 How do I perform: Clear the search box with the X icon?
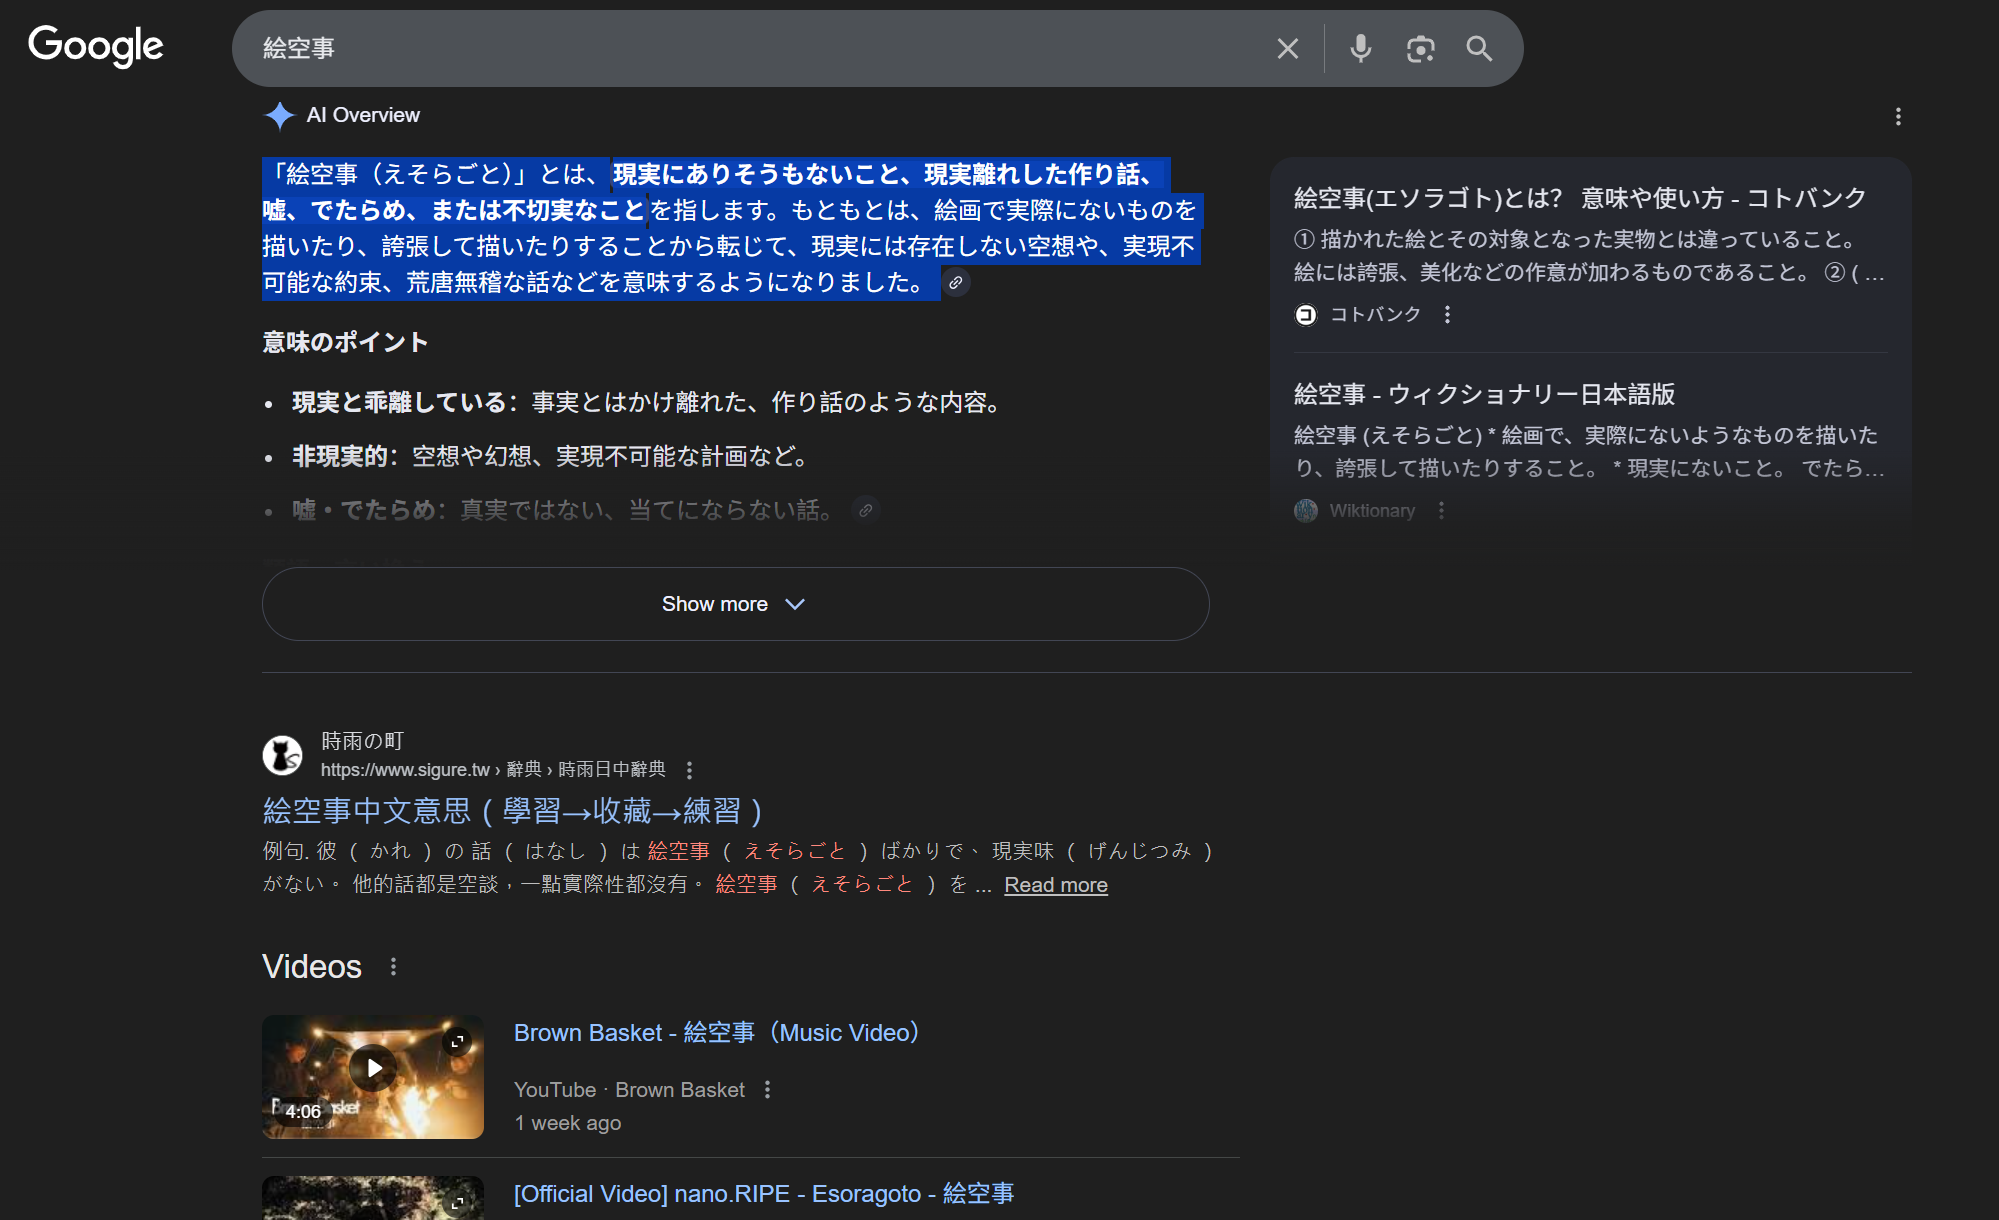coord(1287,48)
